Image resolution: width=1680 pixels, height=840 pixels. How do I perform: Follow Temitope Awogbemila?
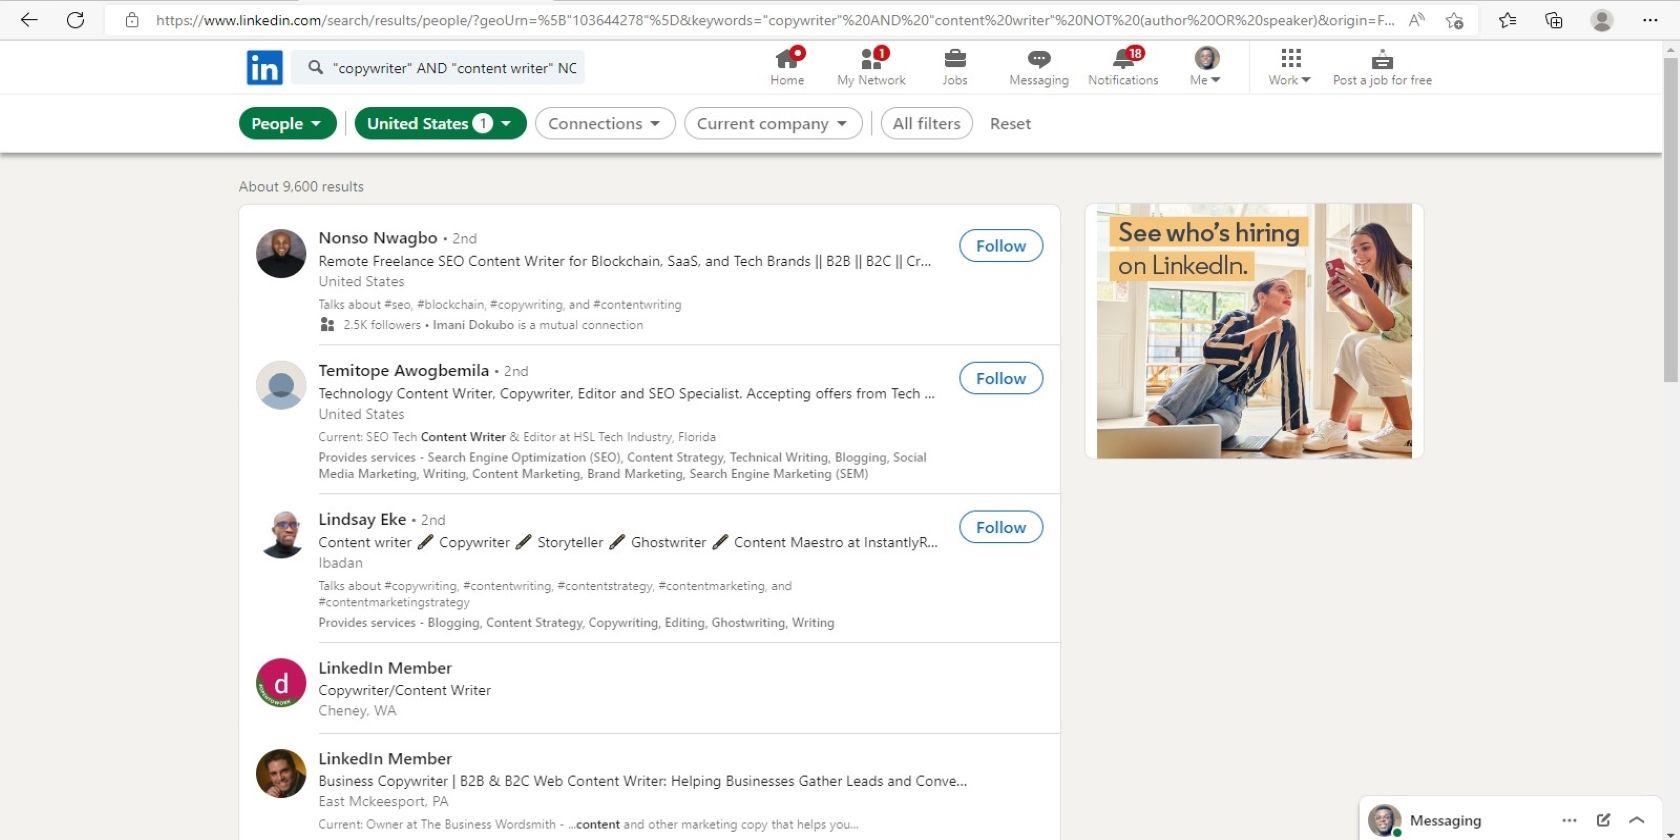[x=1001, y=378]
